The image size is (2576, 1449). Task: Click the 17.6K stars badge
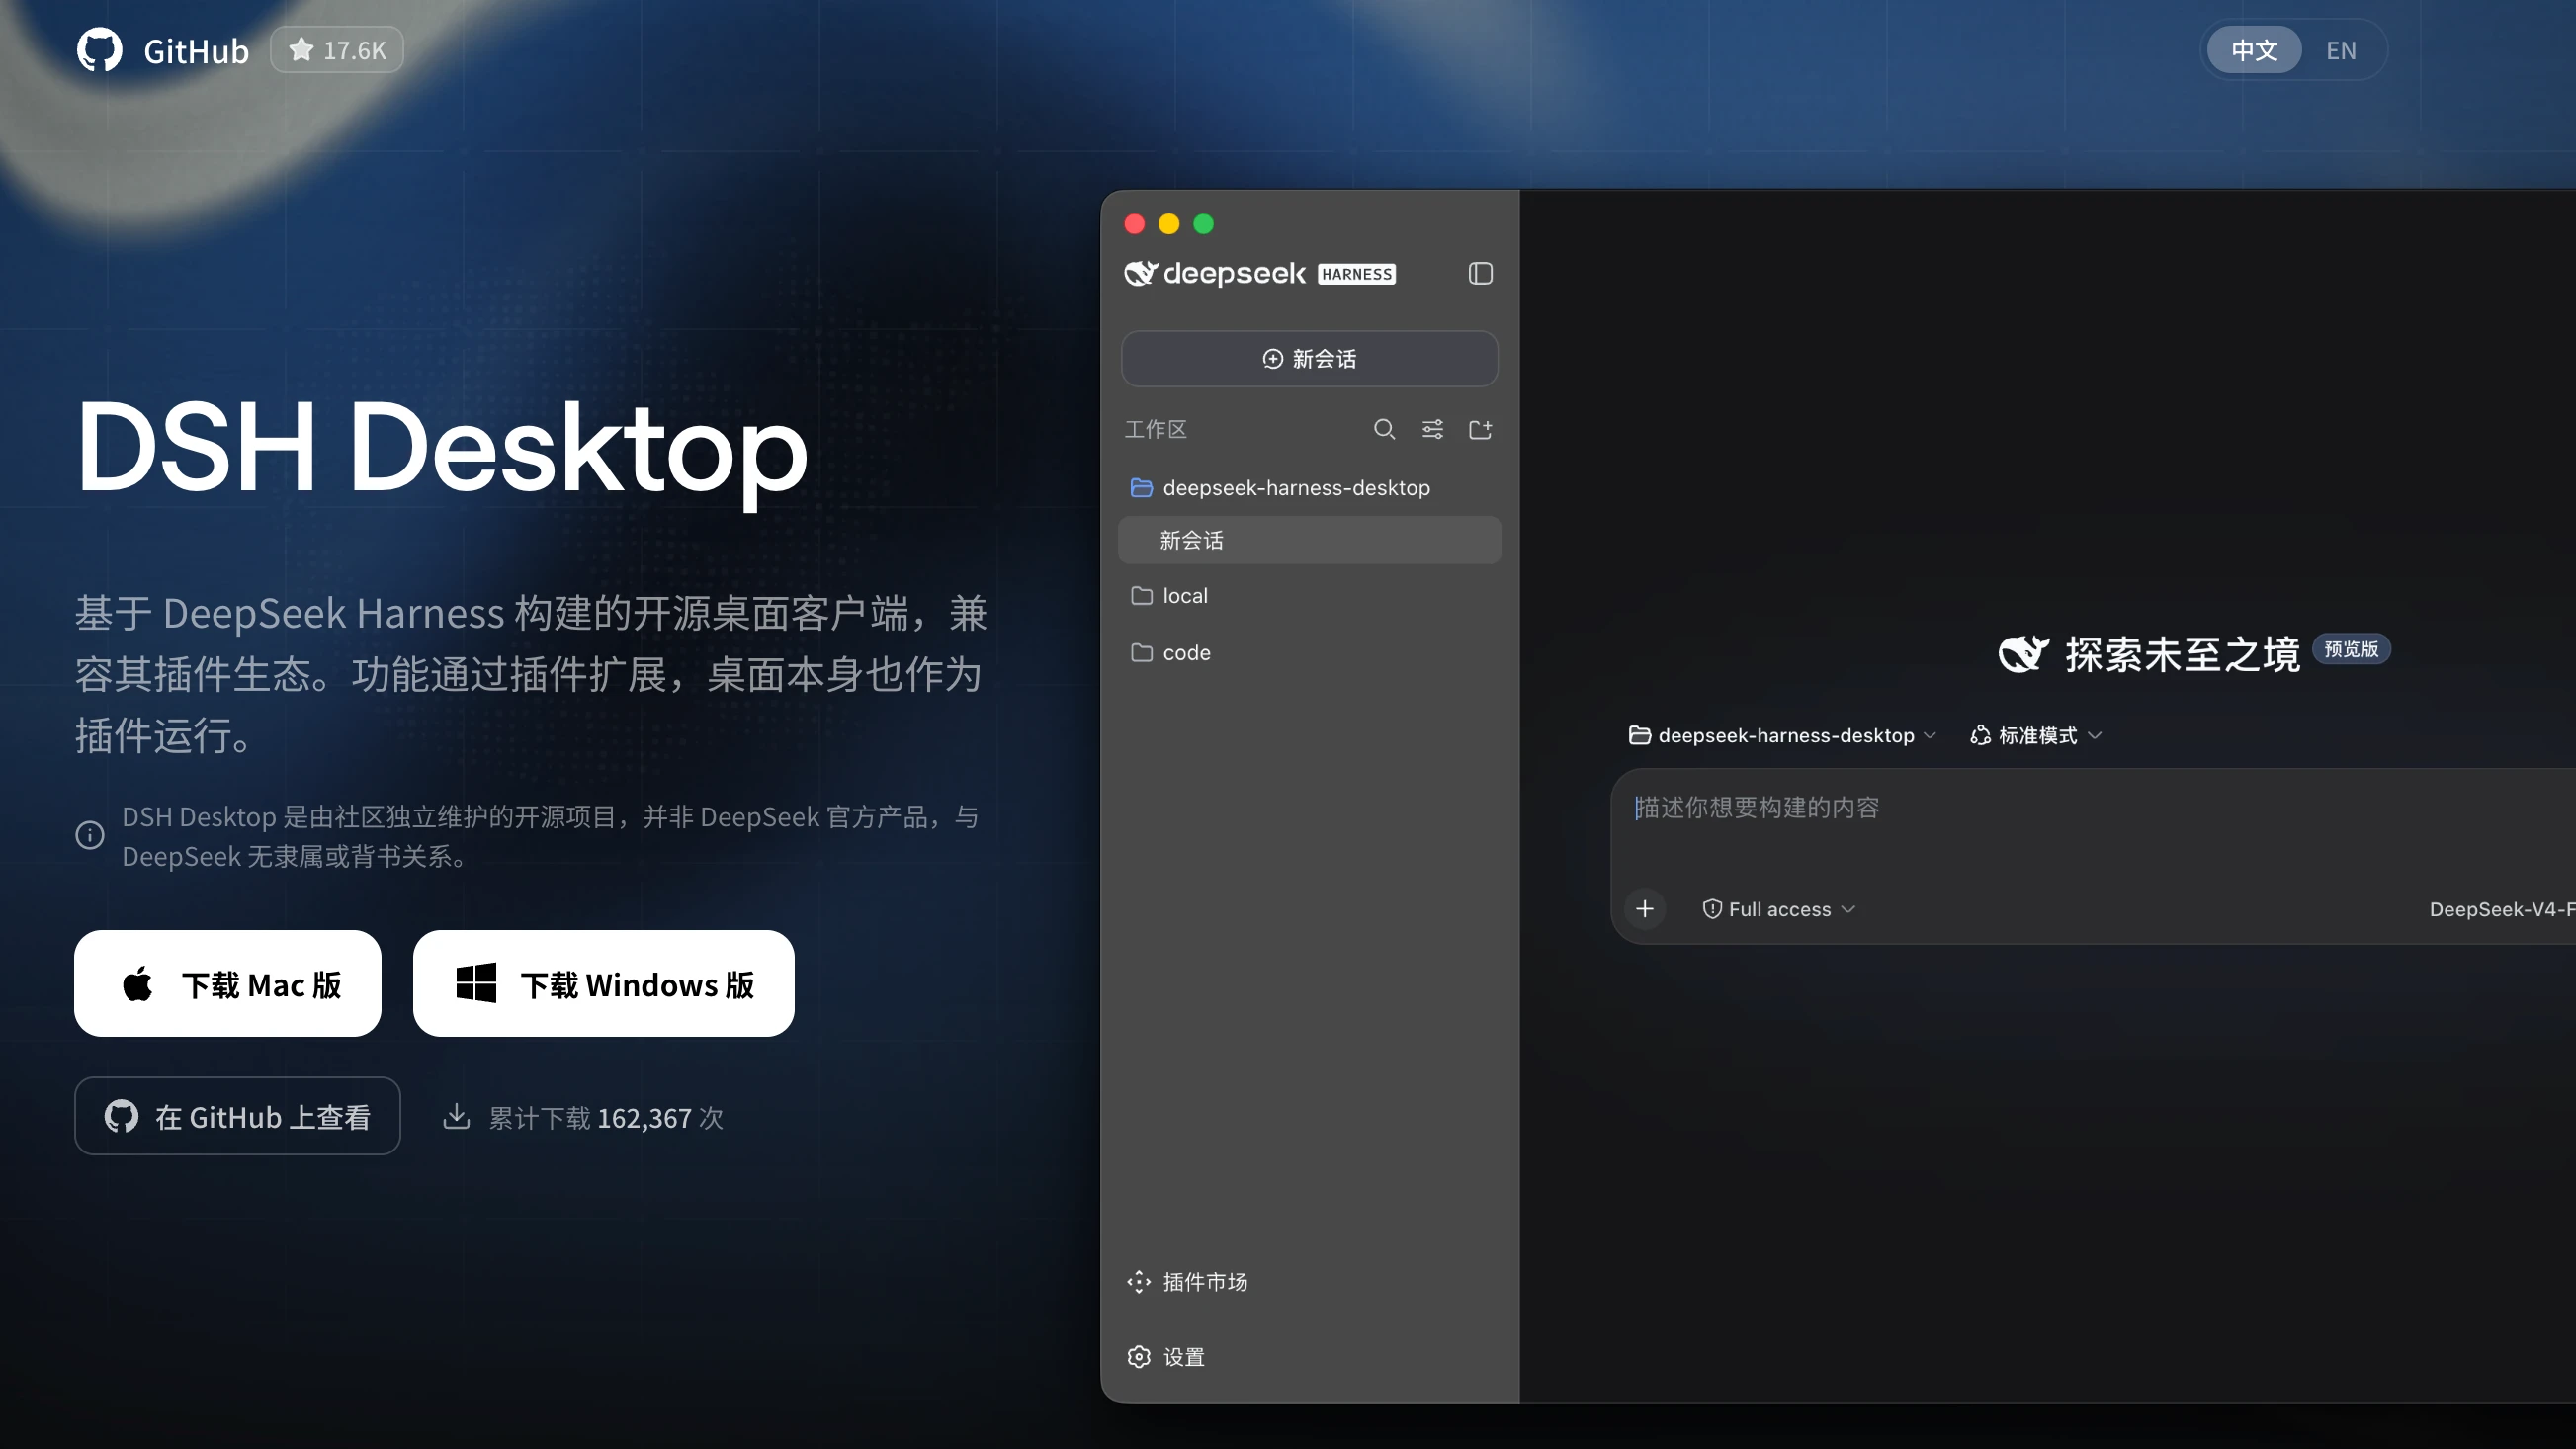point(337,50)
